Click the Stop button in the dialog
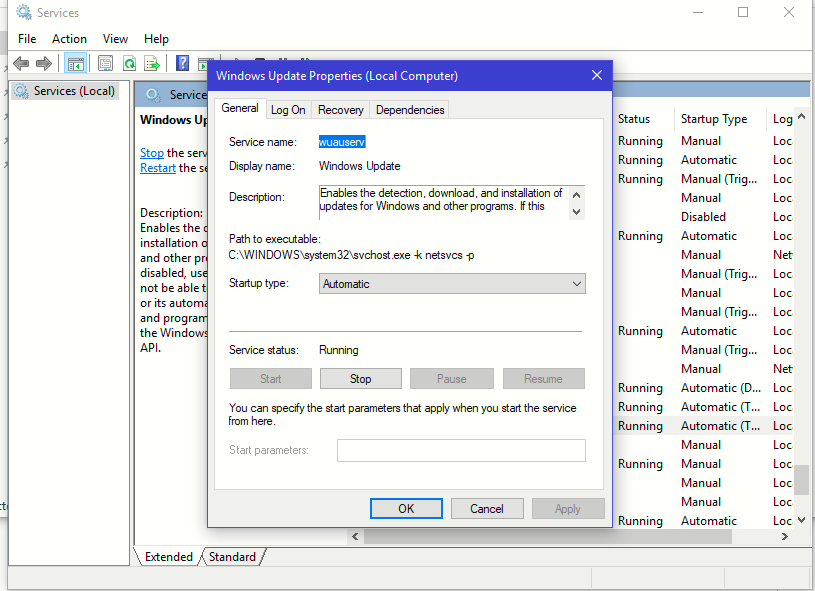The image size is (815, 591). coord(360,379)
